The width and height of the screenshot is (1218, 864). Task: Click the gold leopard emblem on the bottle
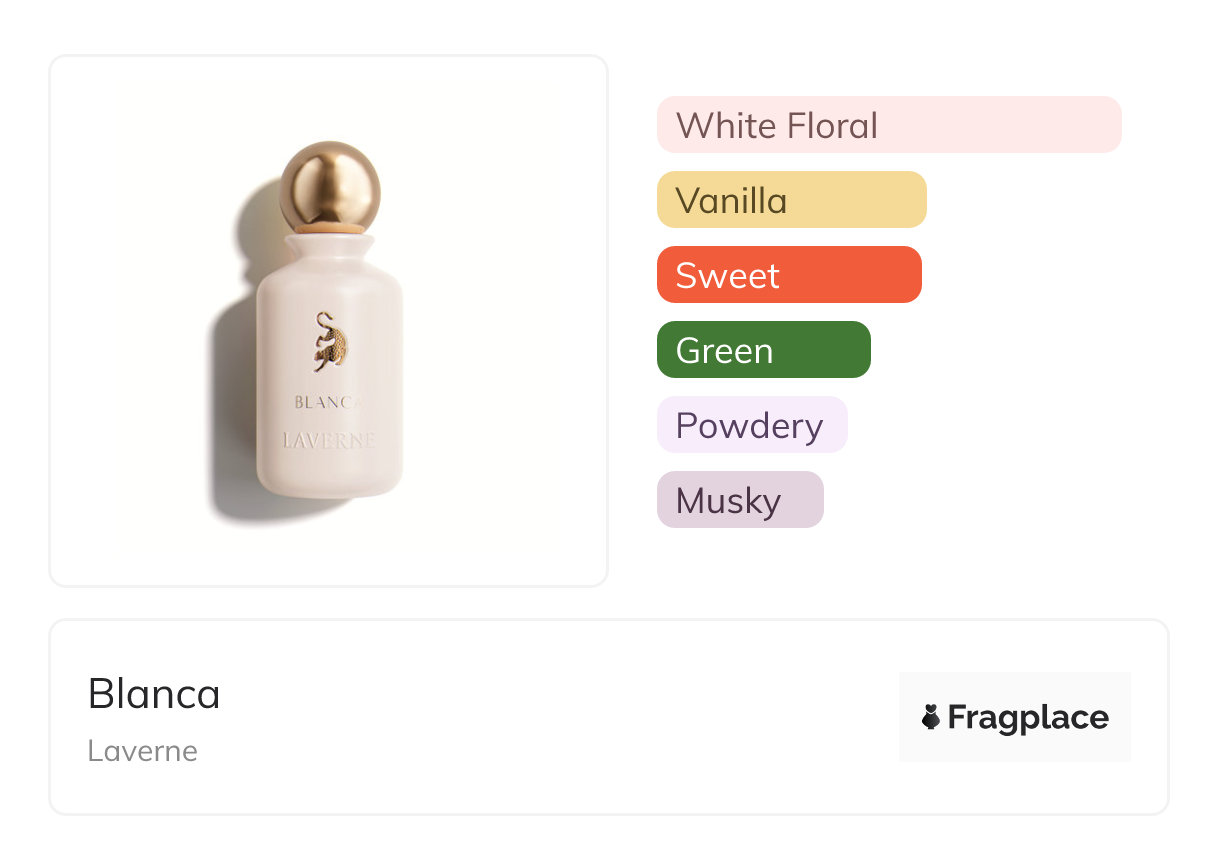tap(329, 343)
